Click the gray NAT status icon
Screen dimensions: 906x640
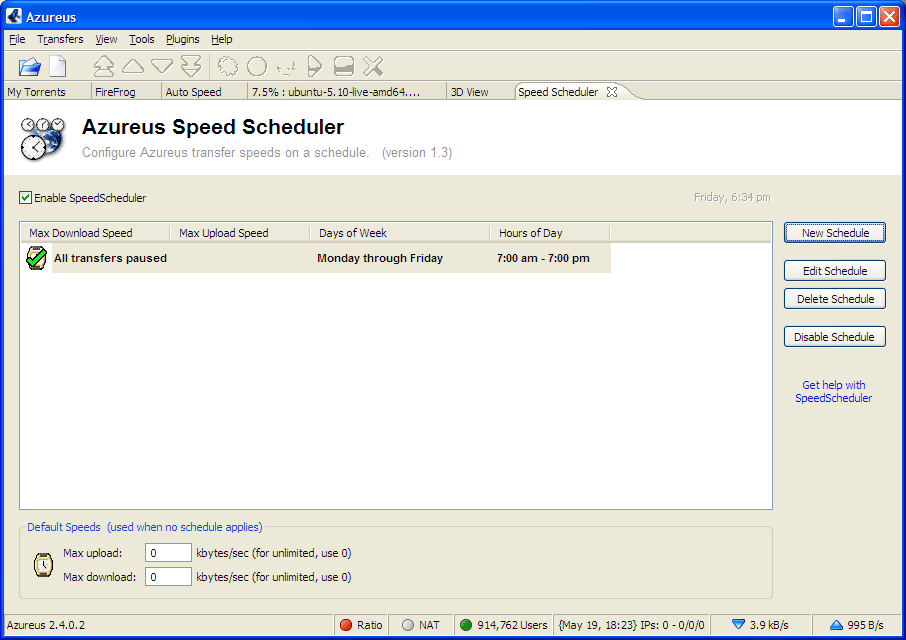[x=408, y=625]
